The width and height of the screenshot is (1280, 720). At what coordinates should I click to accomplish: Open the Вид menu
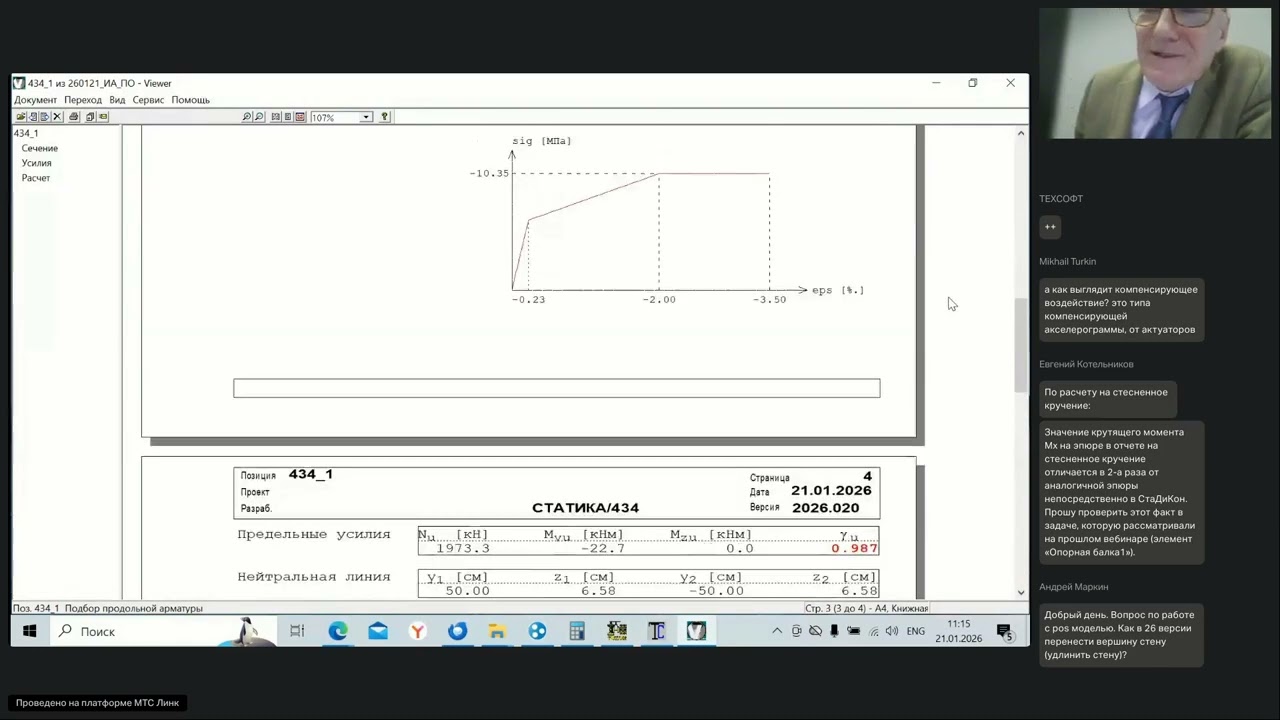pyautogui.click(x=117, y=100)
